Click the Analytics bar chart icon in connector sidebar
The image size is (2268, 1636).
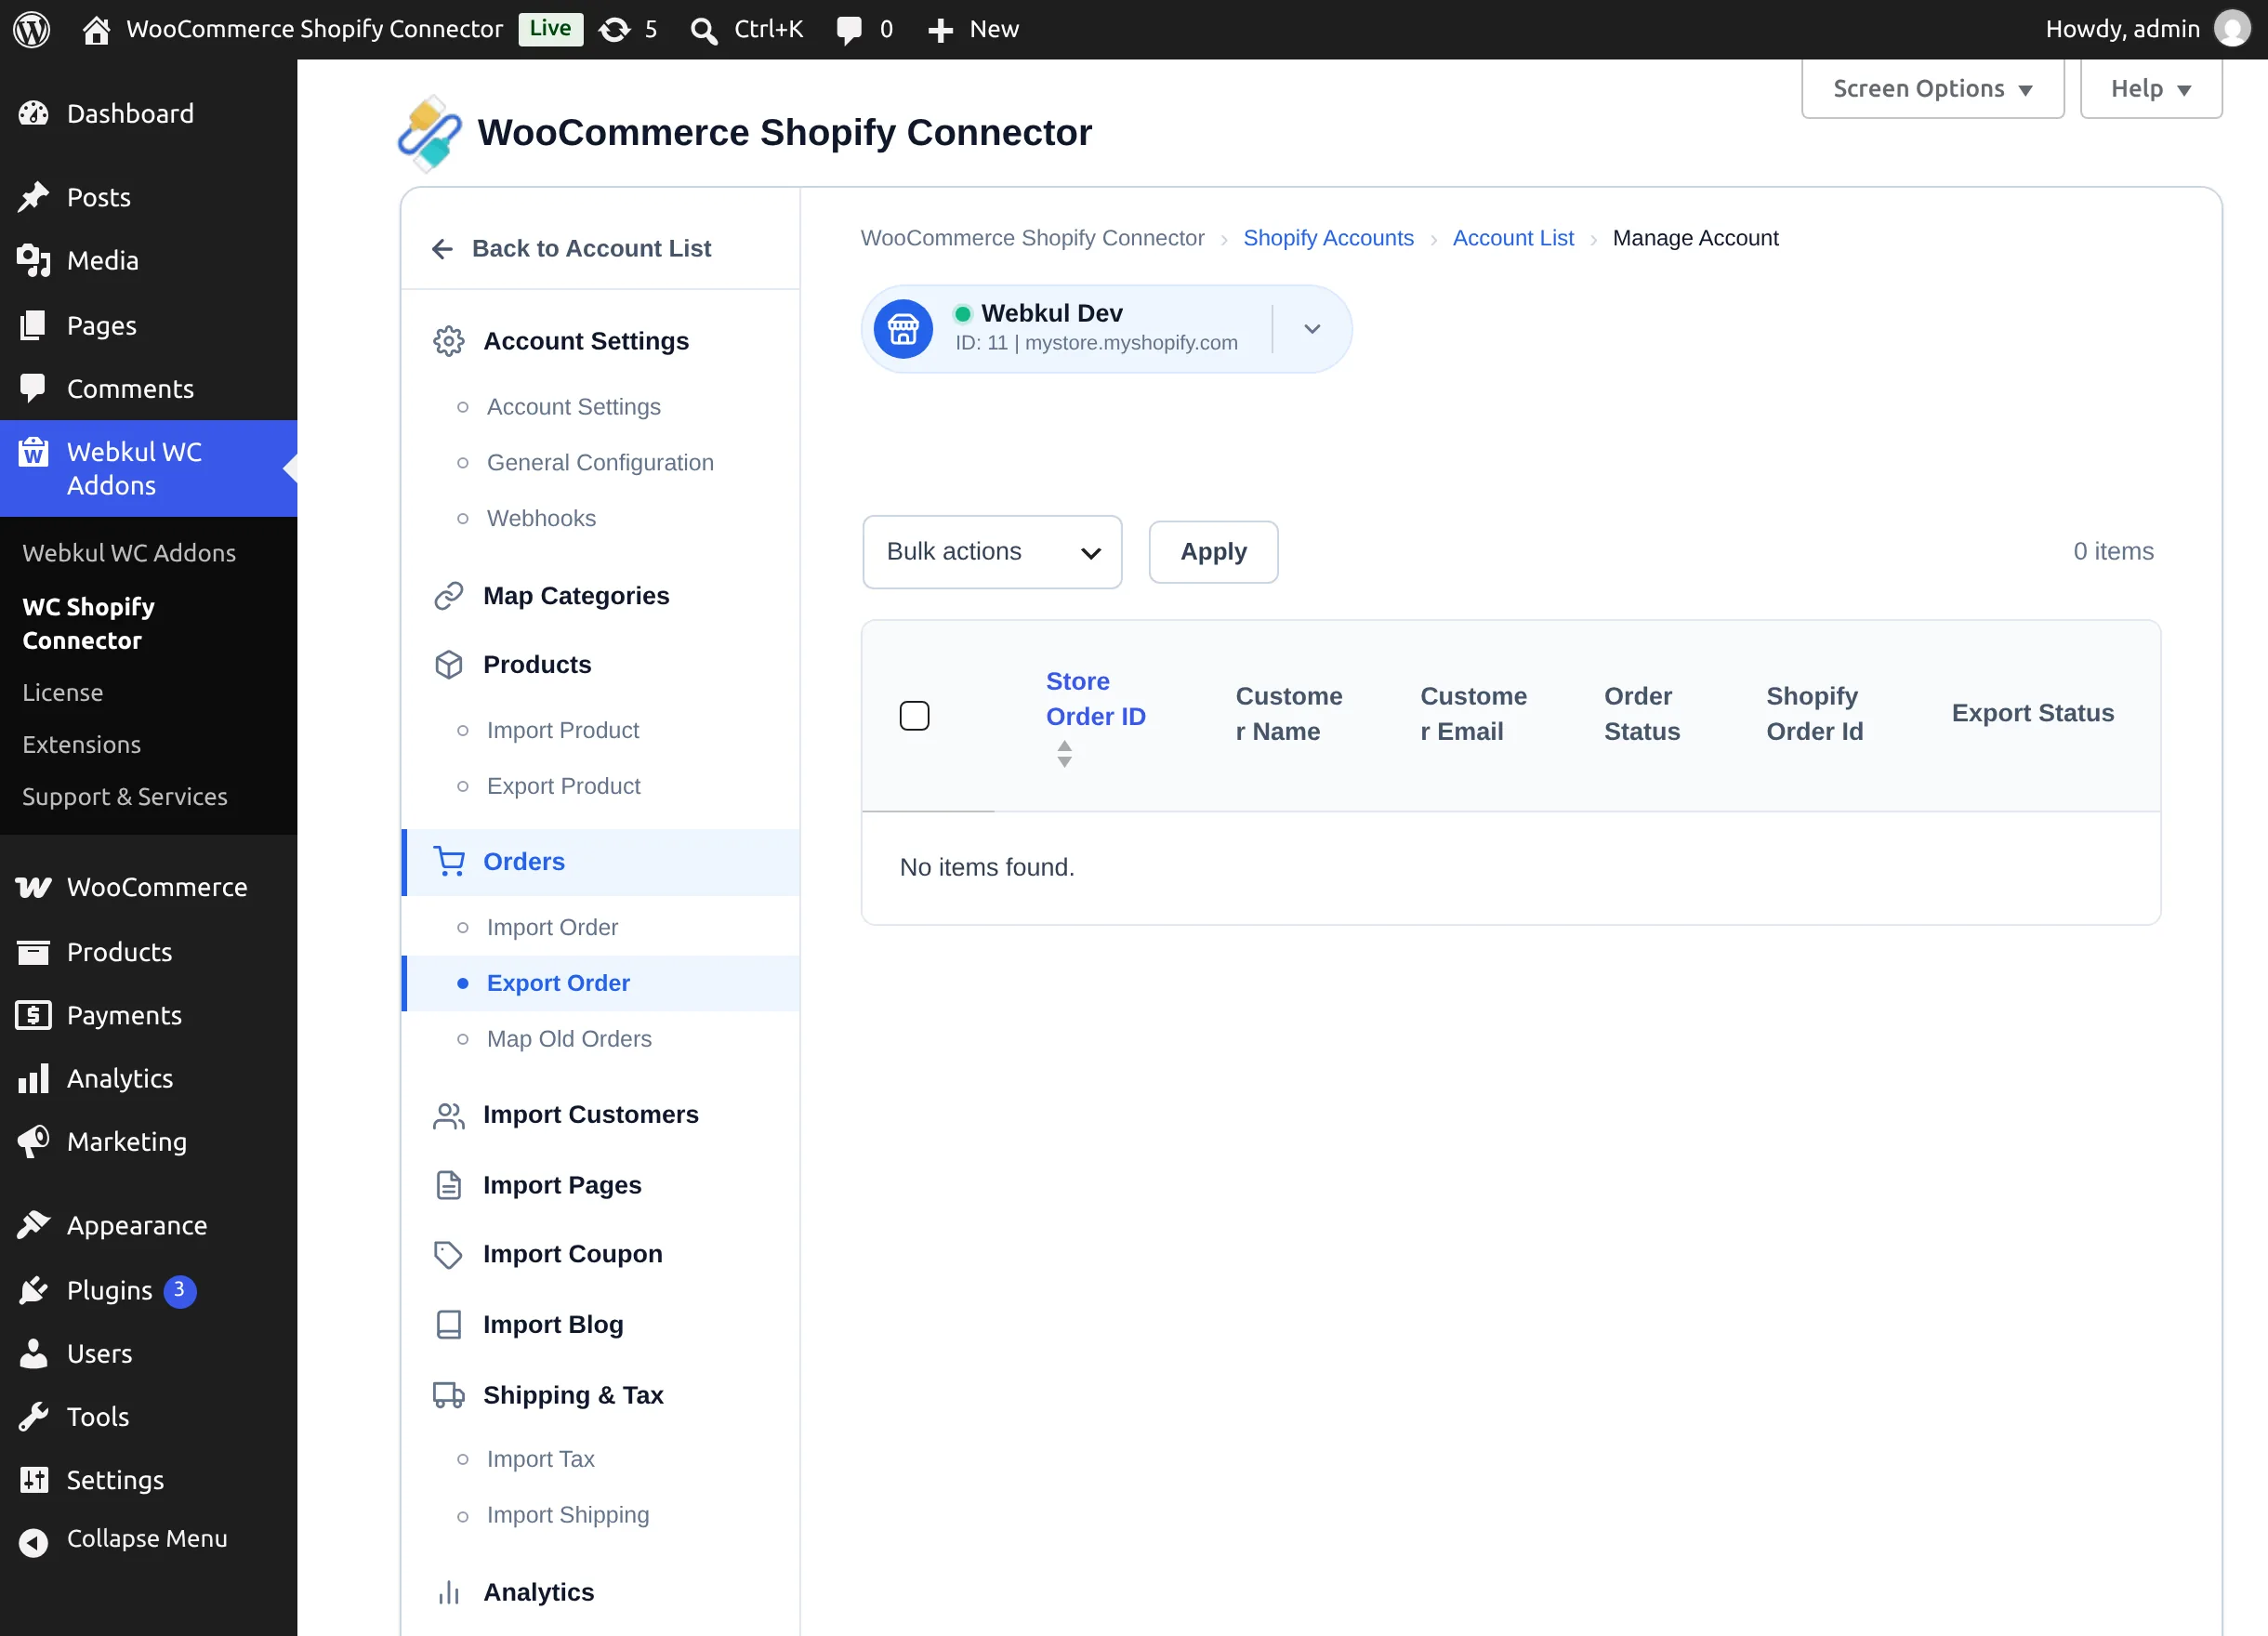point(448,1592)
